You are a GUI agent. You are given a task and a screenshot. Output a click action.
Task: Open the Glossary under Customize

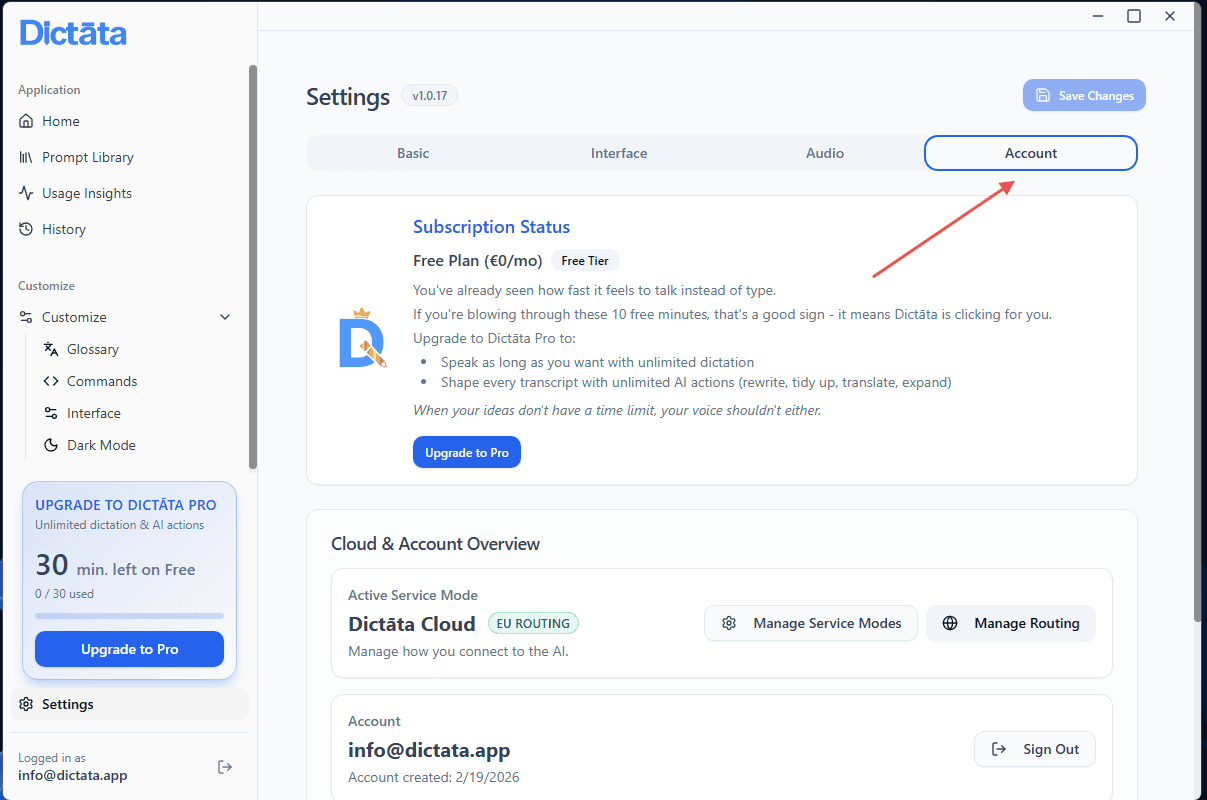point(93,349)
